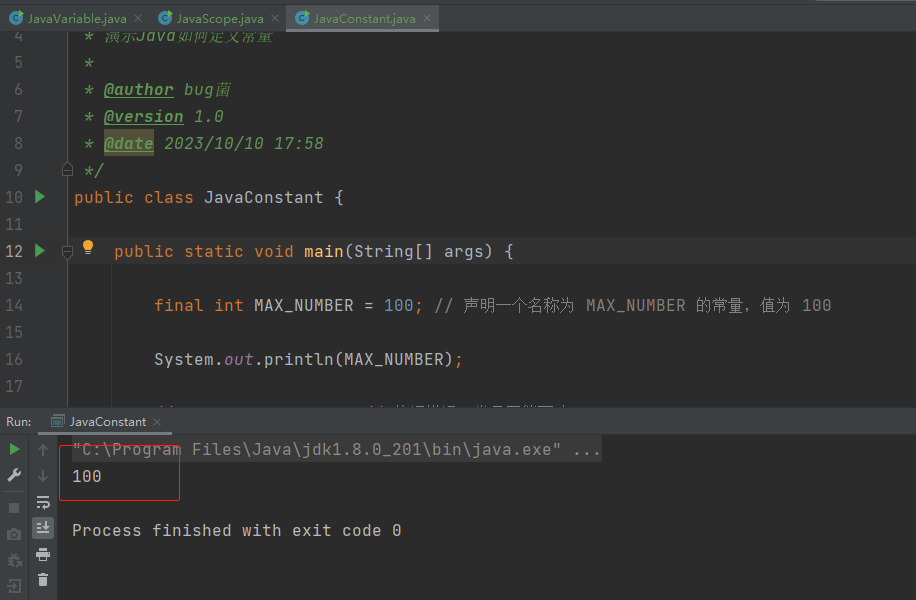Viewport: 916px width, 600px height.
Task: Click line number 16 in gutter
Action: coord(14,359)
